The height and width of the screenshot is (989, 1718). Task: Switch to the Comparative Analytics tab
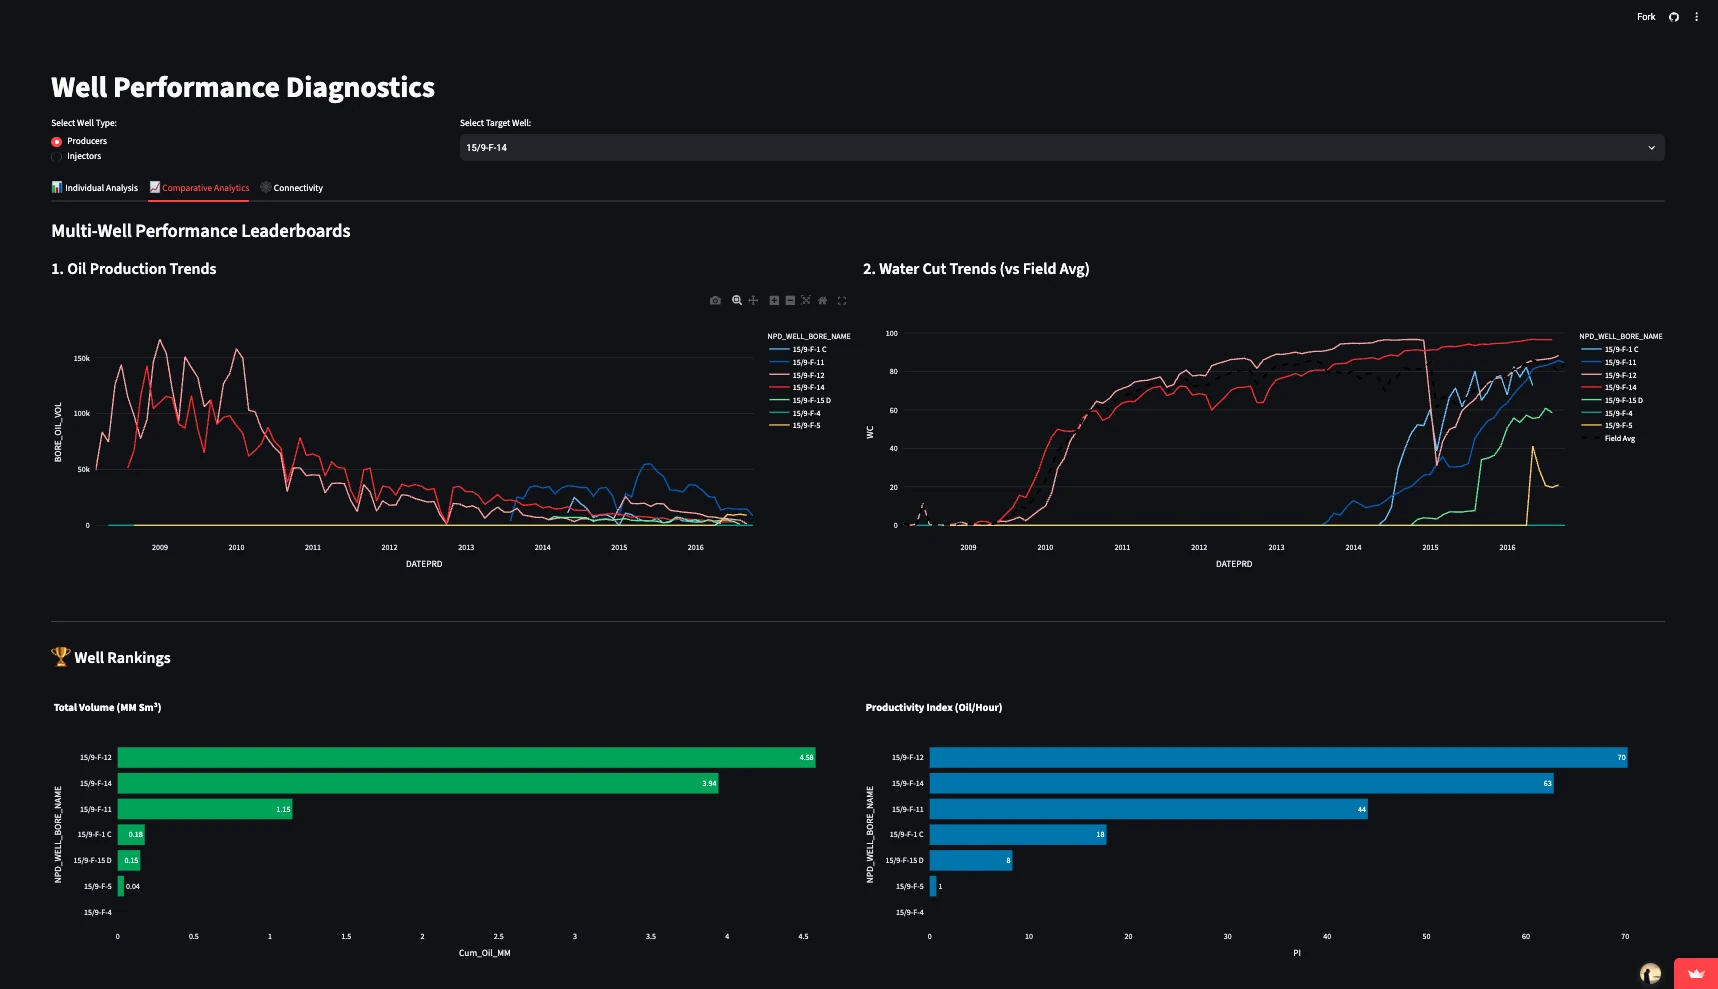coord(199,188)
